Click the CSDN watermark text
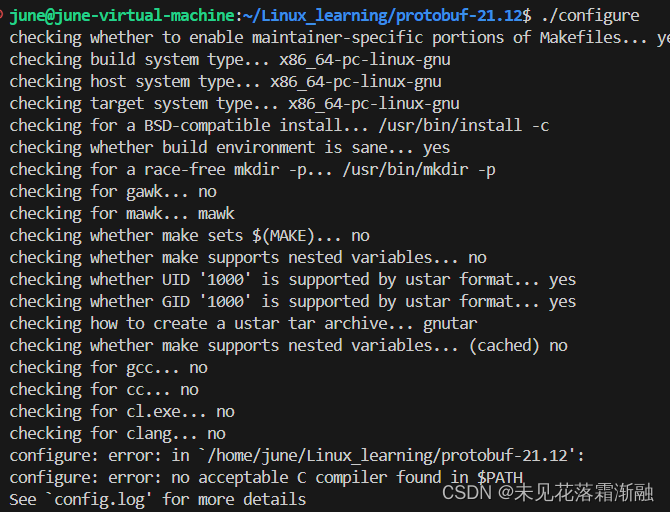This screenshot has height=512, width=670. (x=548, y=493)
